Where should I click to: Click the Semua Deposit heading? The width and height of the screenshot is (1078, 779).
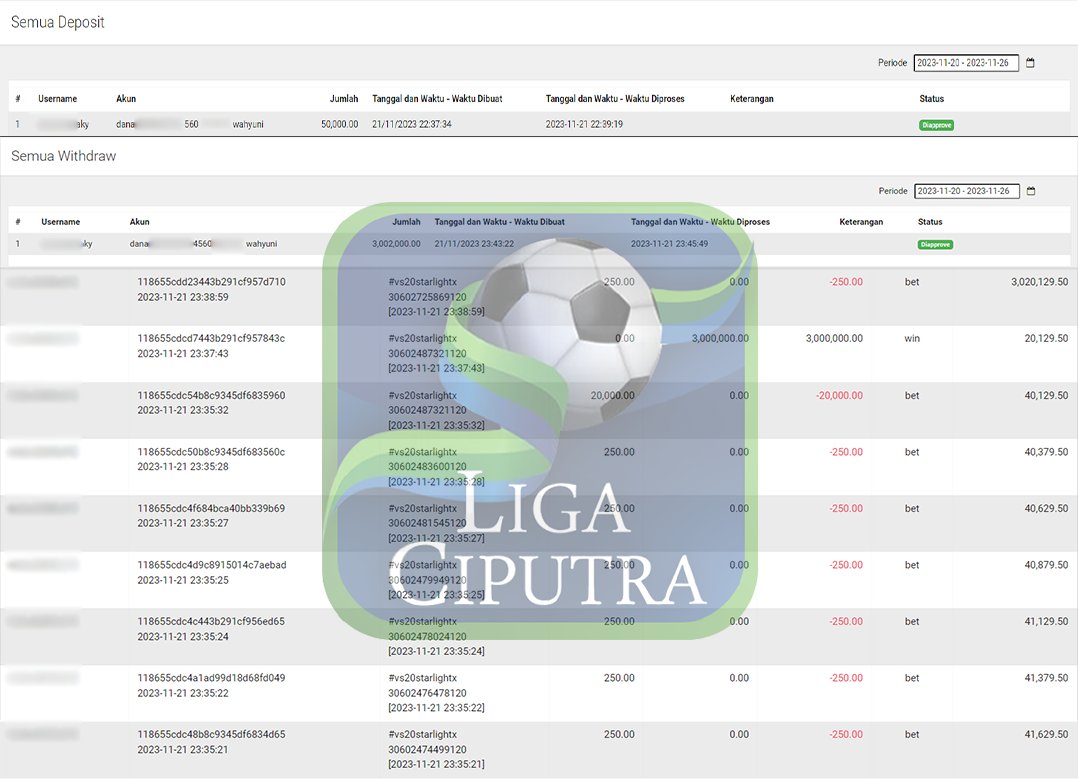point(58,22)
